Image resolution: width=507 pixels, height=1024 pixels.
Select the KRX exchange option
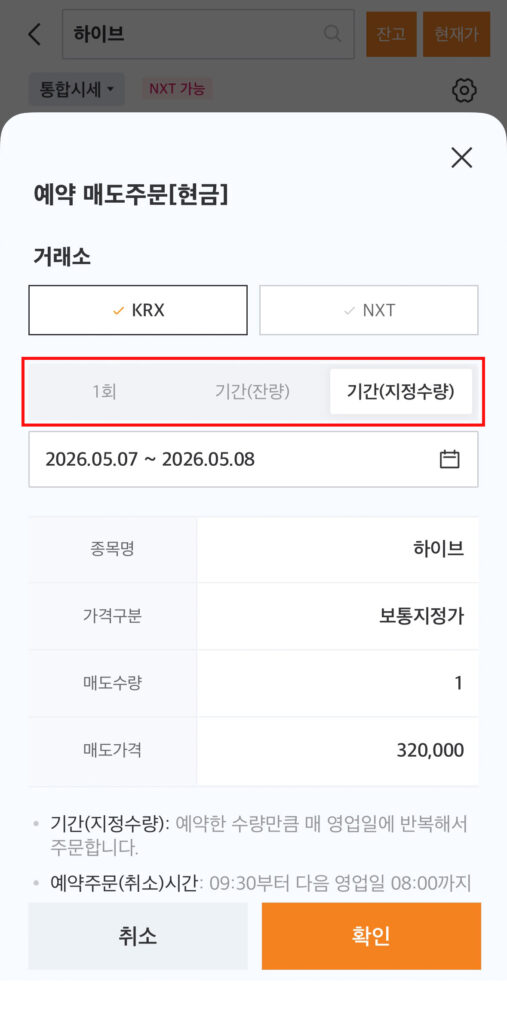[138, 310]
